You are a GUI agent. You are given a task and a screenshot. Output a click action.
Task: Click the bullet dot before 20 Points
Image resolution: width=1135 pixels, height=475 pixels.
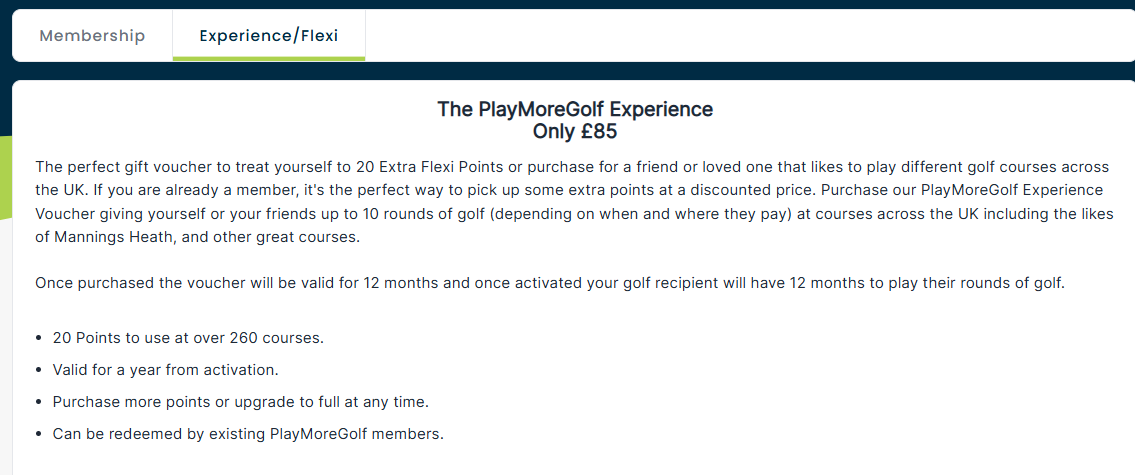point(38,339)
